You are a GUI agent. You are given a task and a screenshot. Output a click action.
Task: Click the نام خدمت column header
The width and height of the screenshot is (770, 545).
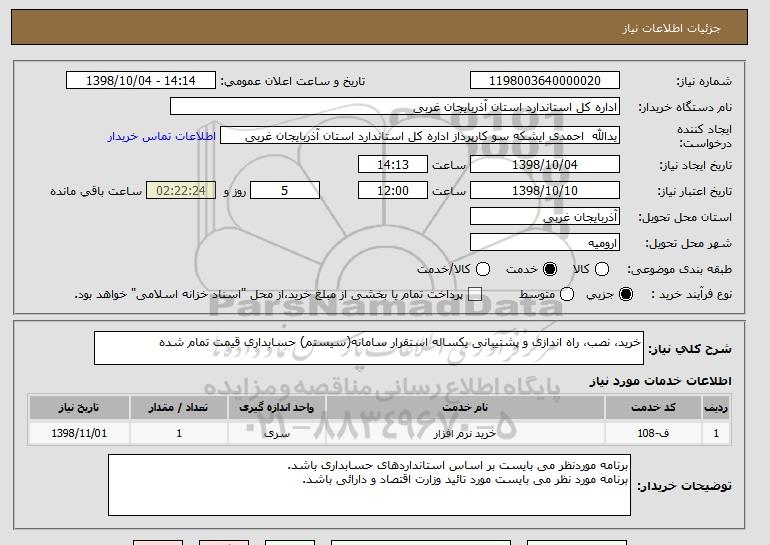[465, 408]
